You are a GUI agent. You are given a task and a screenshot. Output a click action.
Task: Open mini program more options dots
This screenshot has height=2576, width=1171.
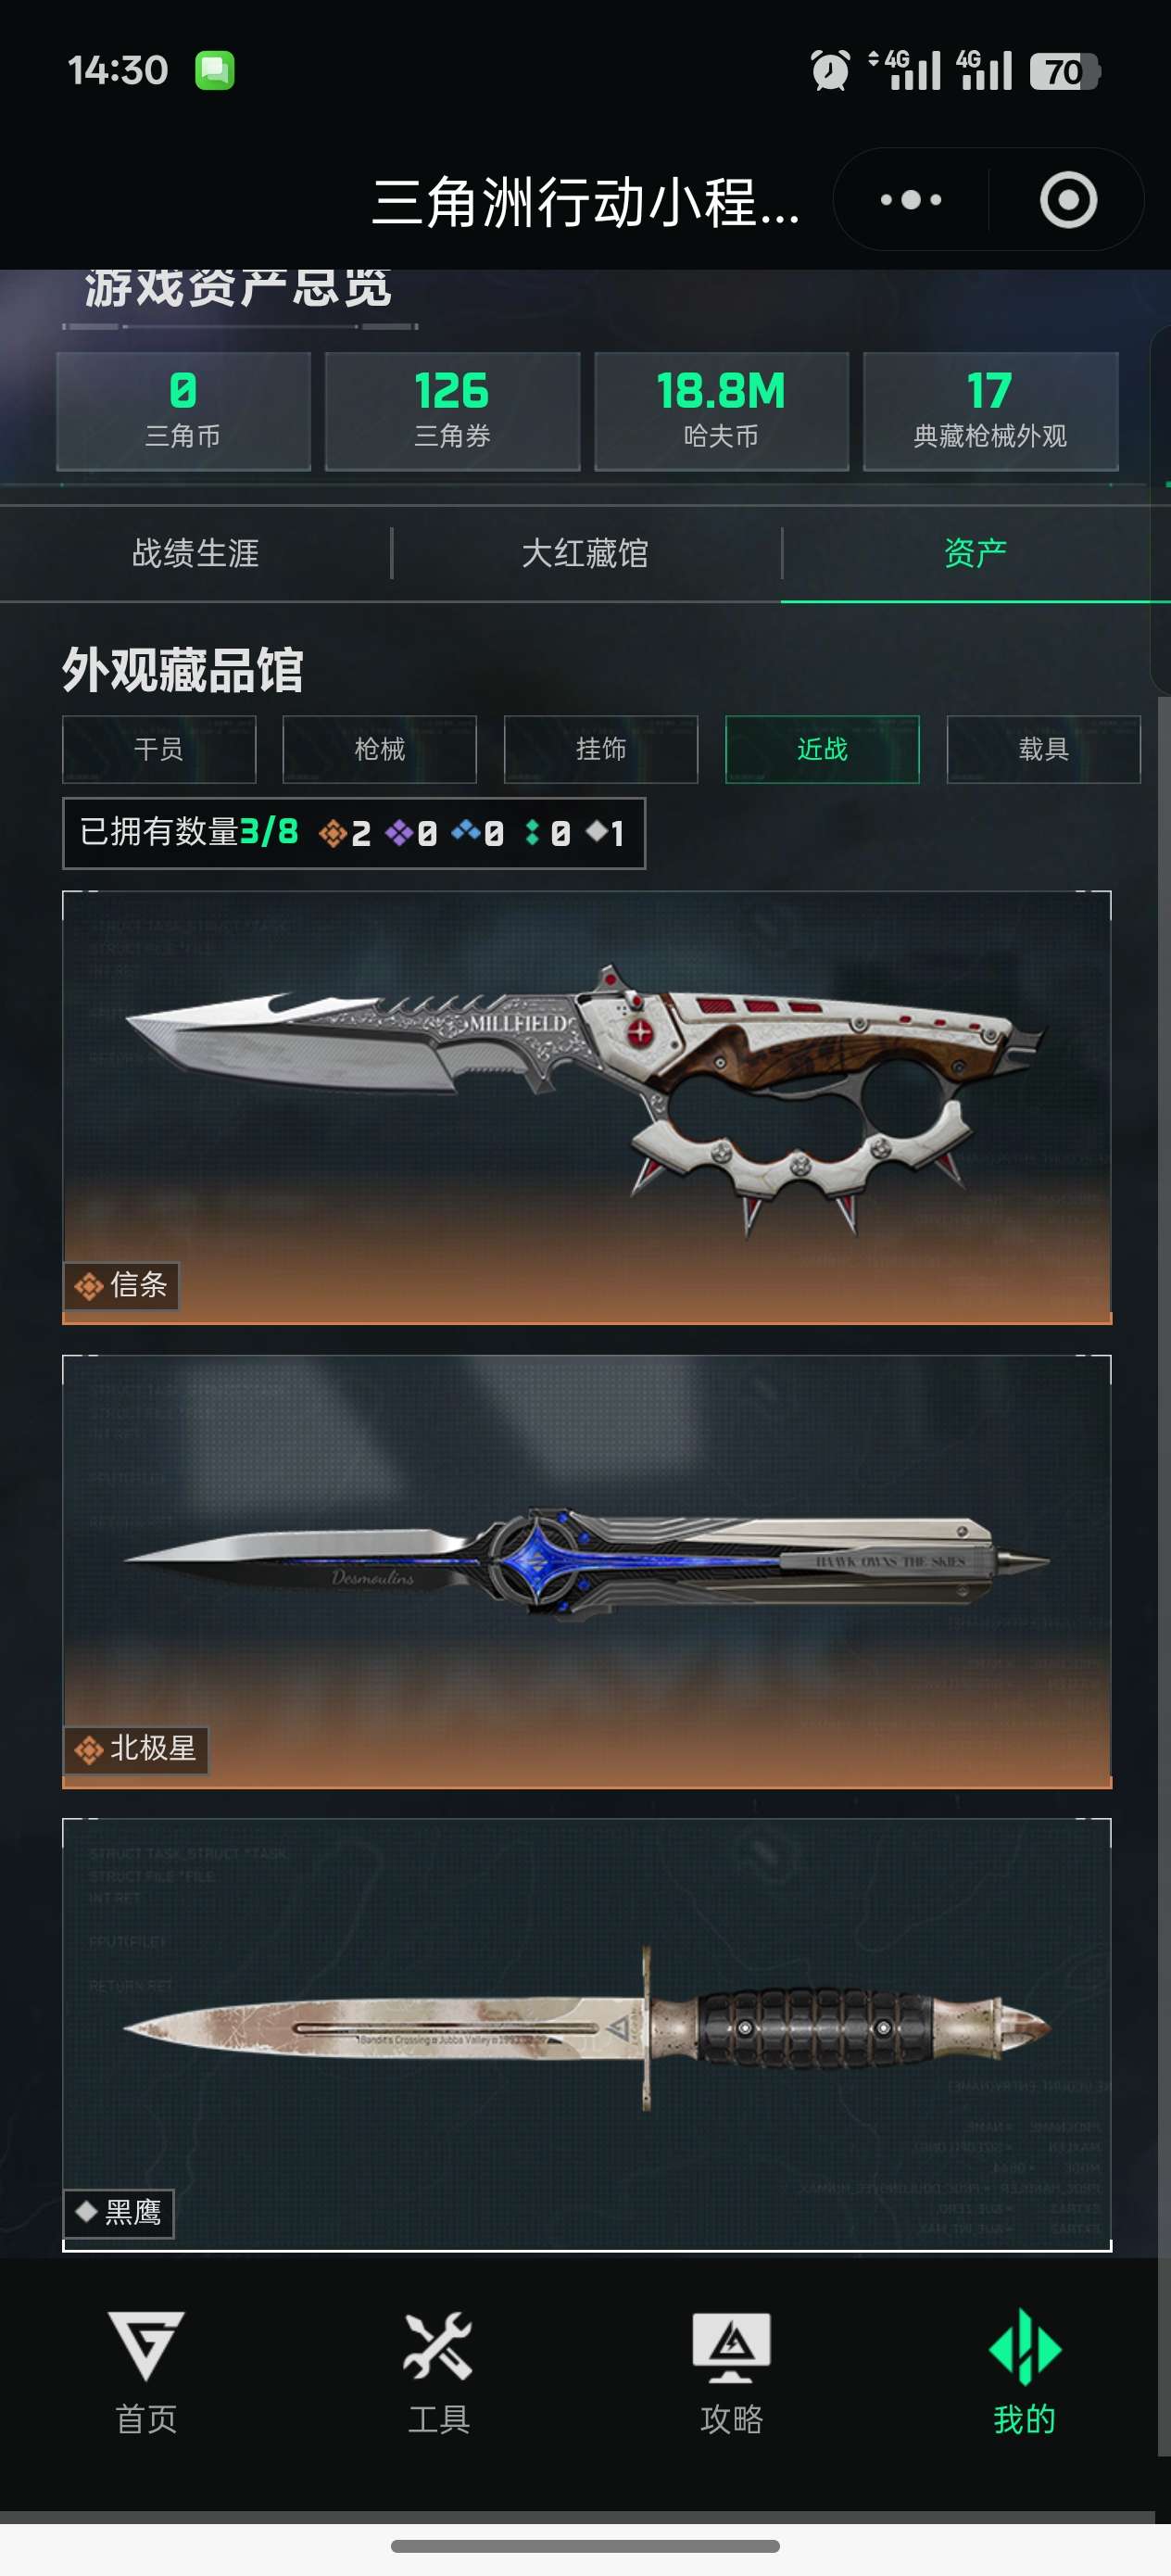(910, 200)
